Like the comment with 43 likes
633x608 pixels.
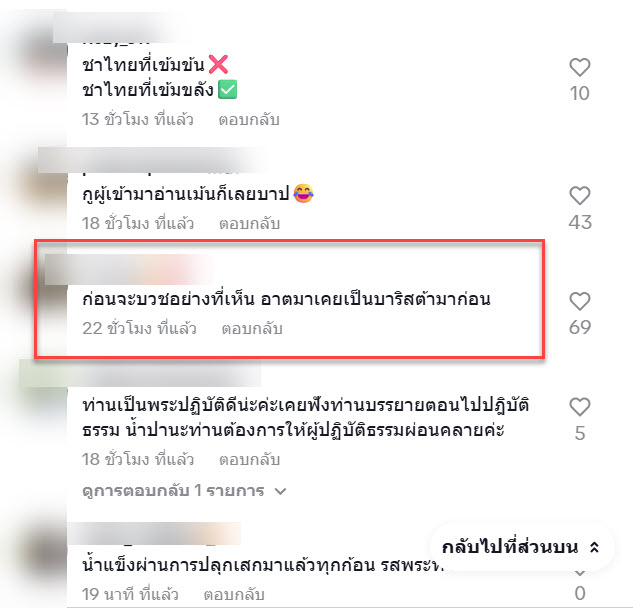(580, 196)
